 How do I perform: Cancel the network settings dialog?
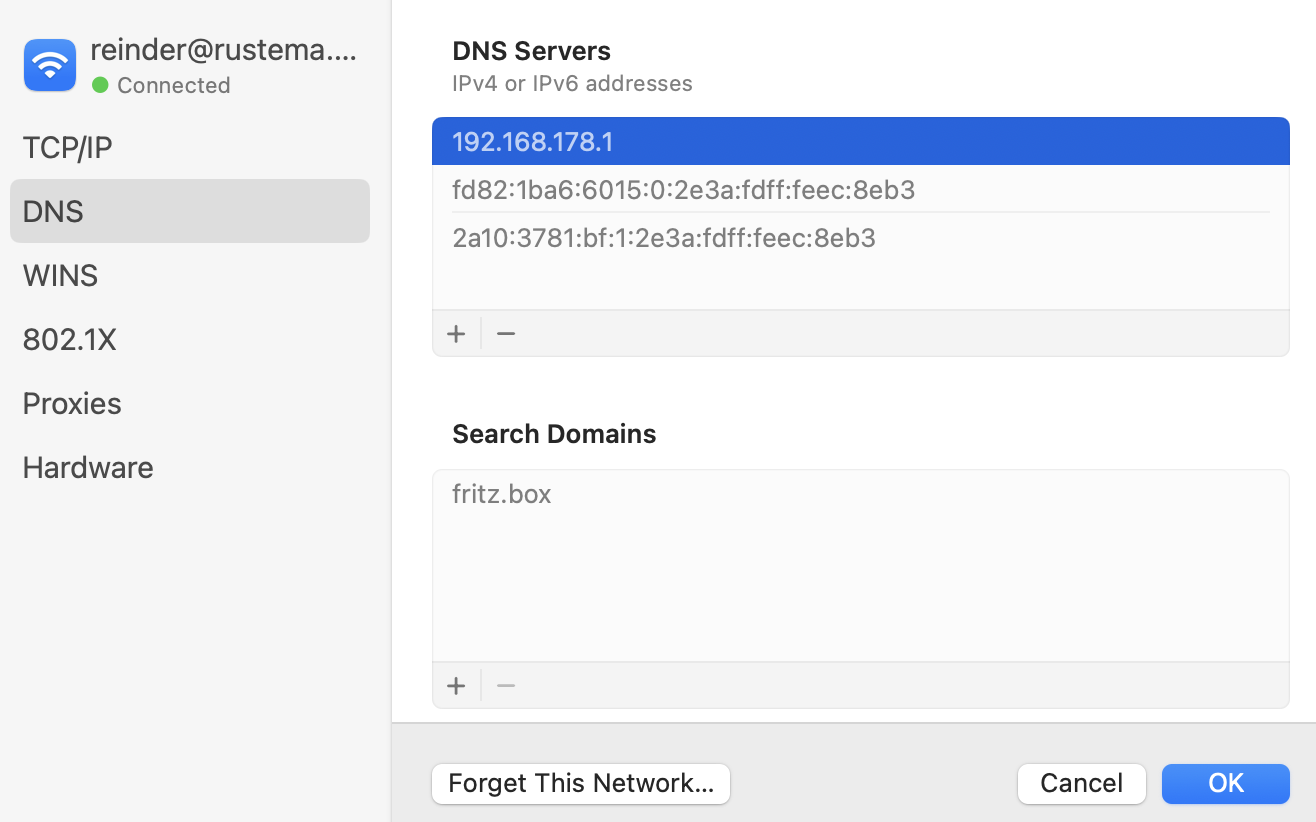point(1081,783)
